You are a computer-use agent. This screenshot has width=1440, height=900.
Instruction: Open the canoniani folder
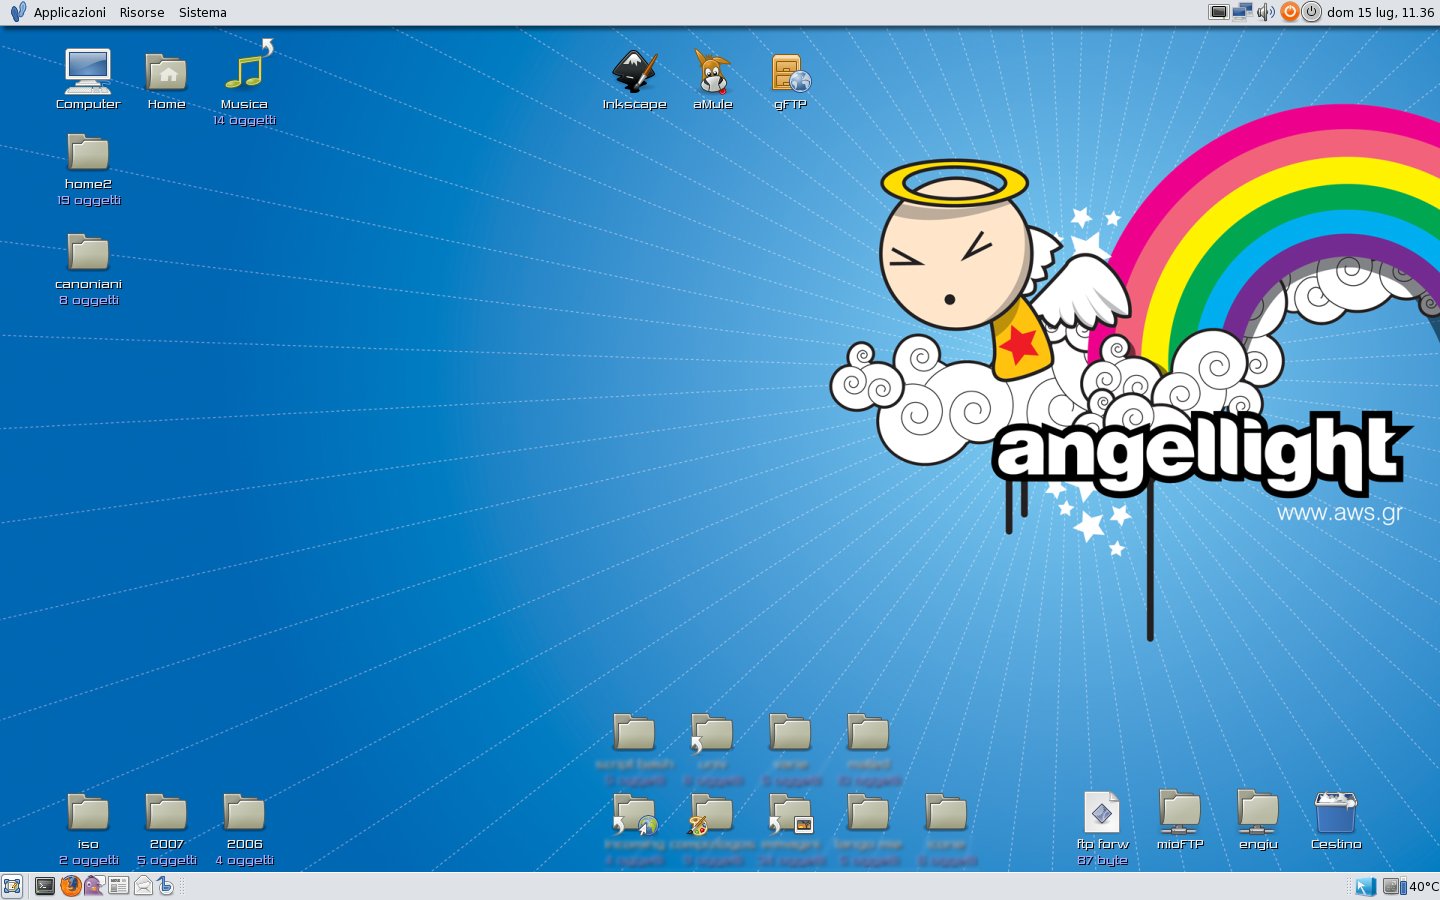pyautogui.click(x=88, y=252)
